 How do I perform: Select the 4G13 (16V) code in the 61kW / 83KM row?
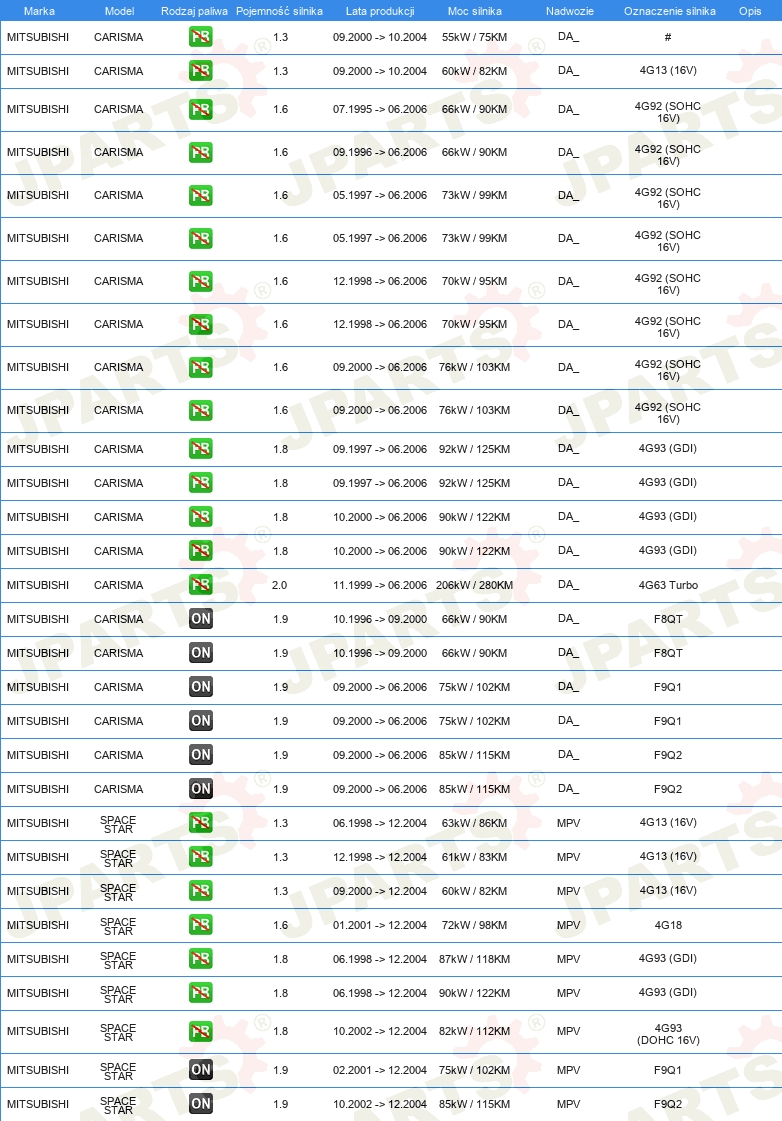click(x=668, y=856)
